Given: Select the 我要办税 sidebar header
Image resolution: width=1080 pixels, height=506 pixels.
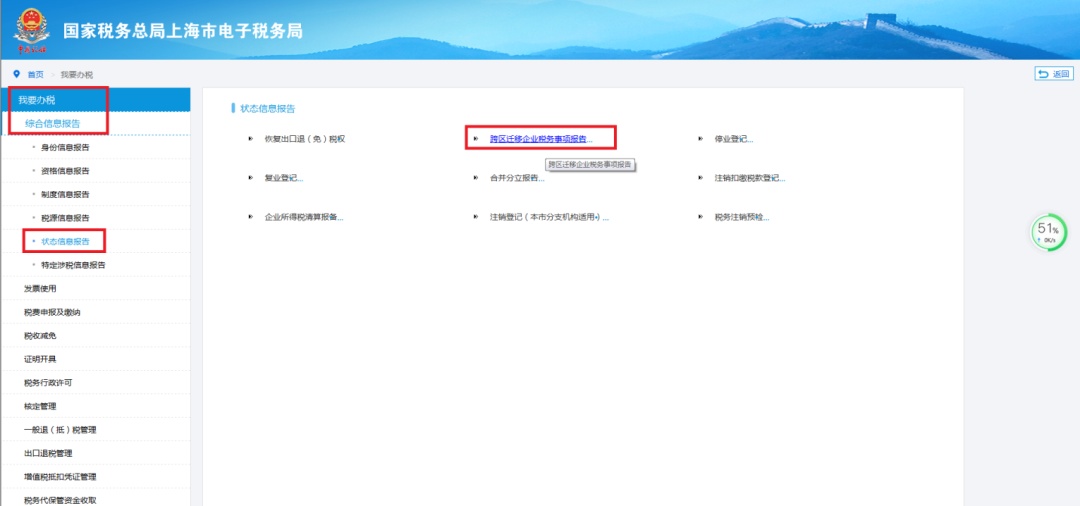Looking at the screenshot, I should (96, 100).
